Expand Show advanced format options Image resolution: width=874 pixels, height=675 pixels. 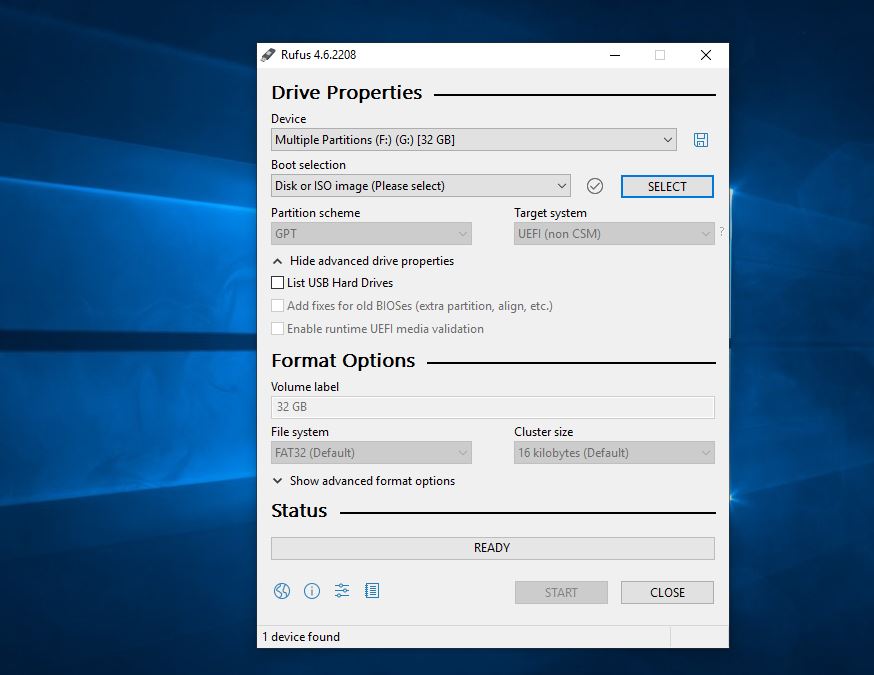(x=364, y=481)
